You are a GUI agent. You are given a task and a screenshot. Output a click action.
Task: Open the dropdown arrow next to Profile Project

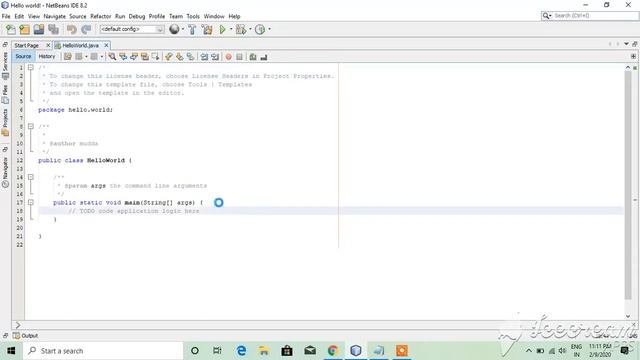tap(269, 29)
